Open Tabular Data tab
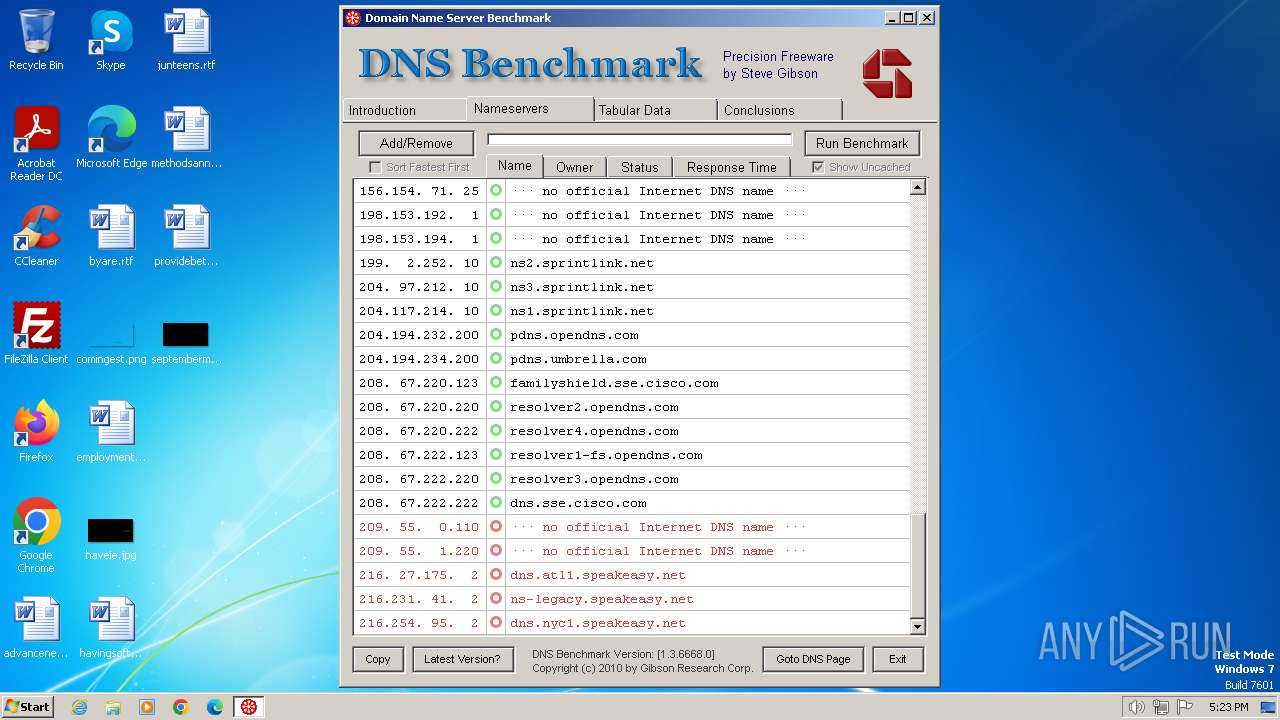The width and height of the screenshot is (1280, 720). pos(655,110)
